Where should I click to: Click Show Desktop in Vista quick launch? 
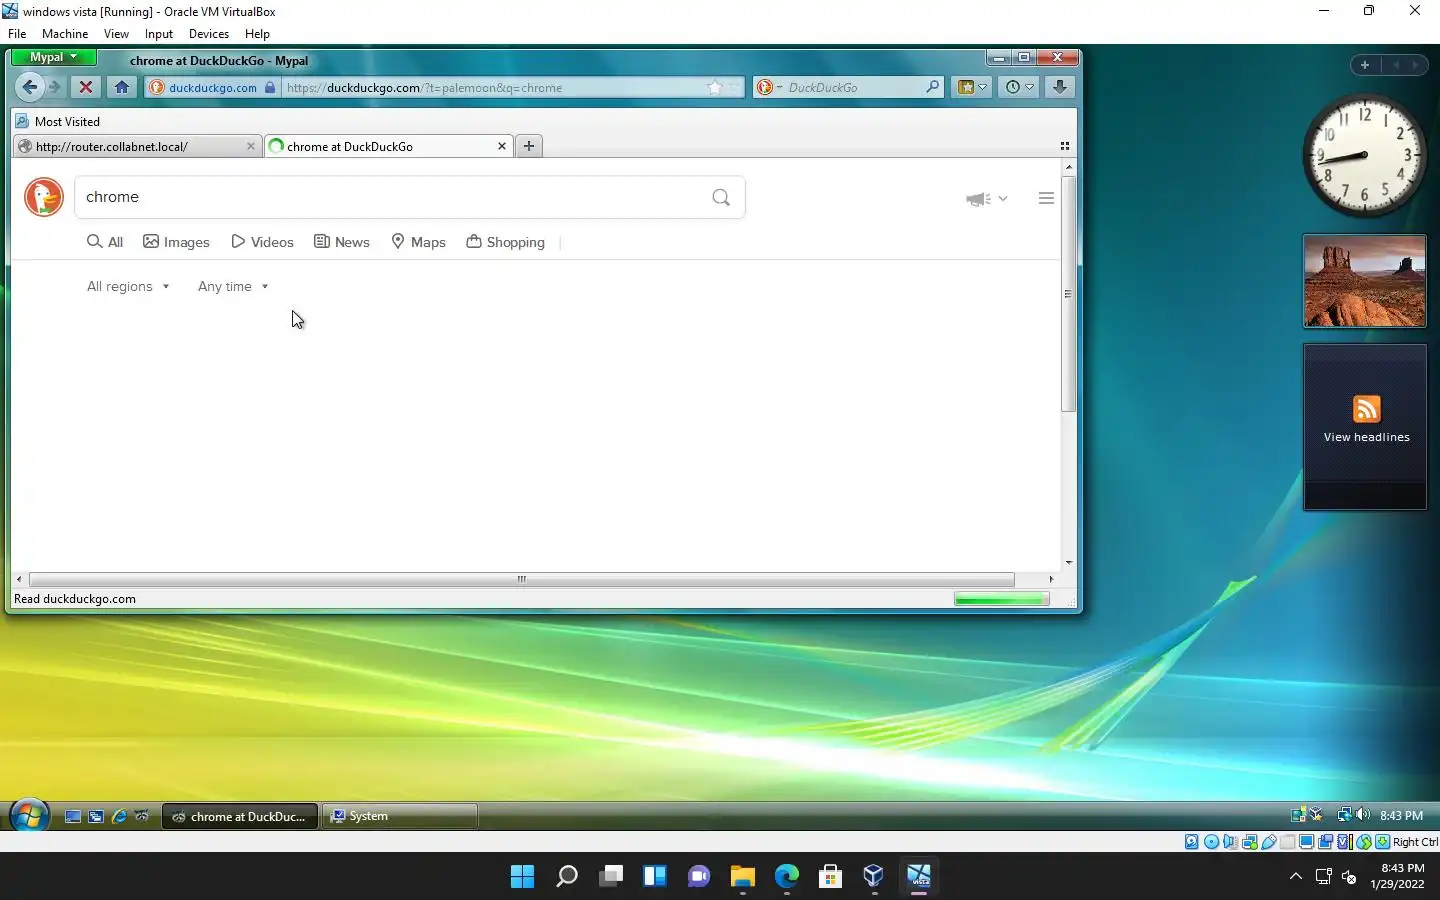(73, 816)
